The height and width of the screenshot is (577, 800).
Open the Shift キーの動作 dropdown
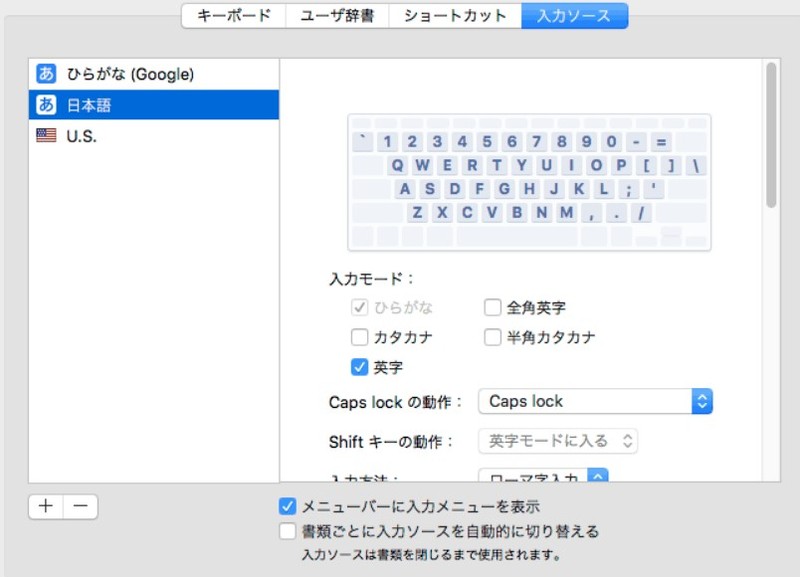pos(558,441)
